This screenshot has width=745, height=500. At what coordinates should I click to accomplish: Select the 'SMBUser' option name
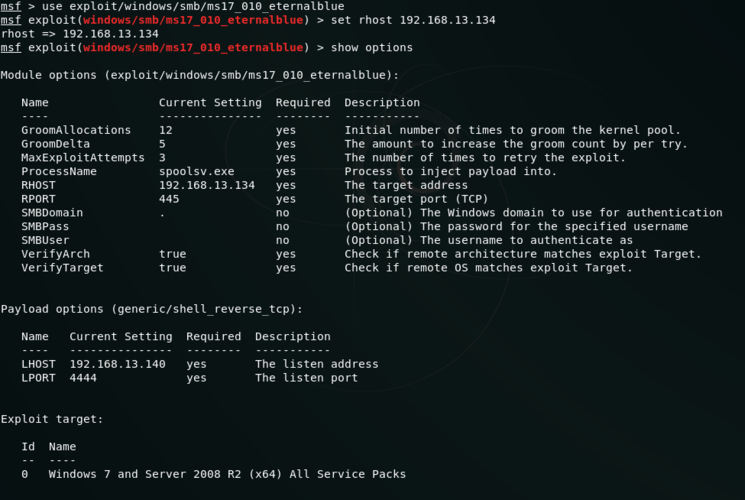click(45, 240)
